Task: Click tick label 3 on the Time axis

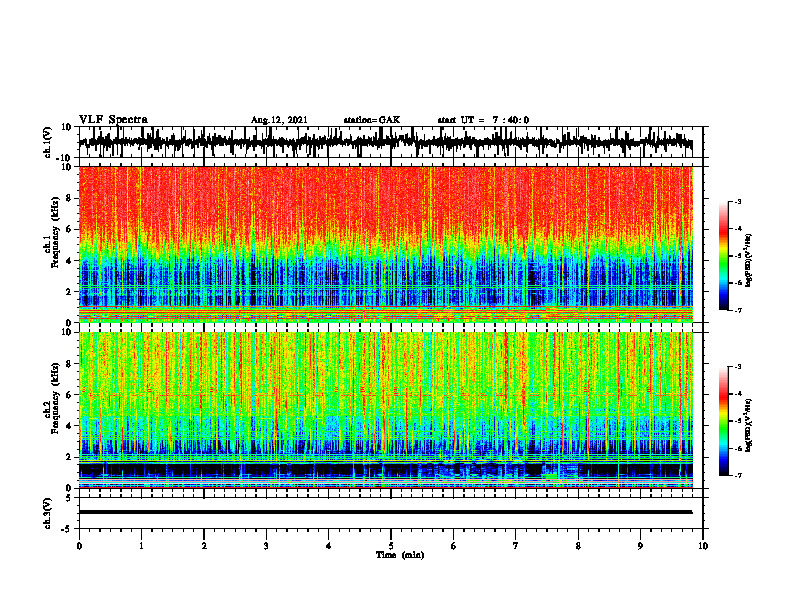Action: point(266,546)
